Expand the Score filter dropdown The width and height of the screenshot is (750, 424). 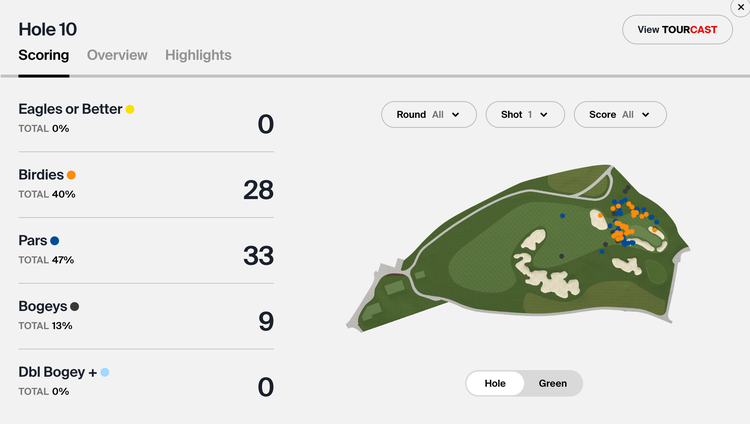click(x=619, y=115)
